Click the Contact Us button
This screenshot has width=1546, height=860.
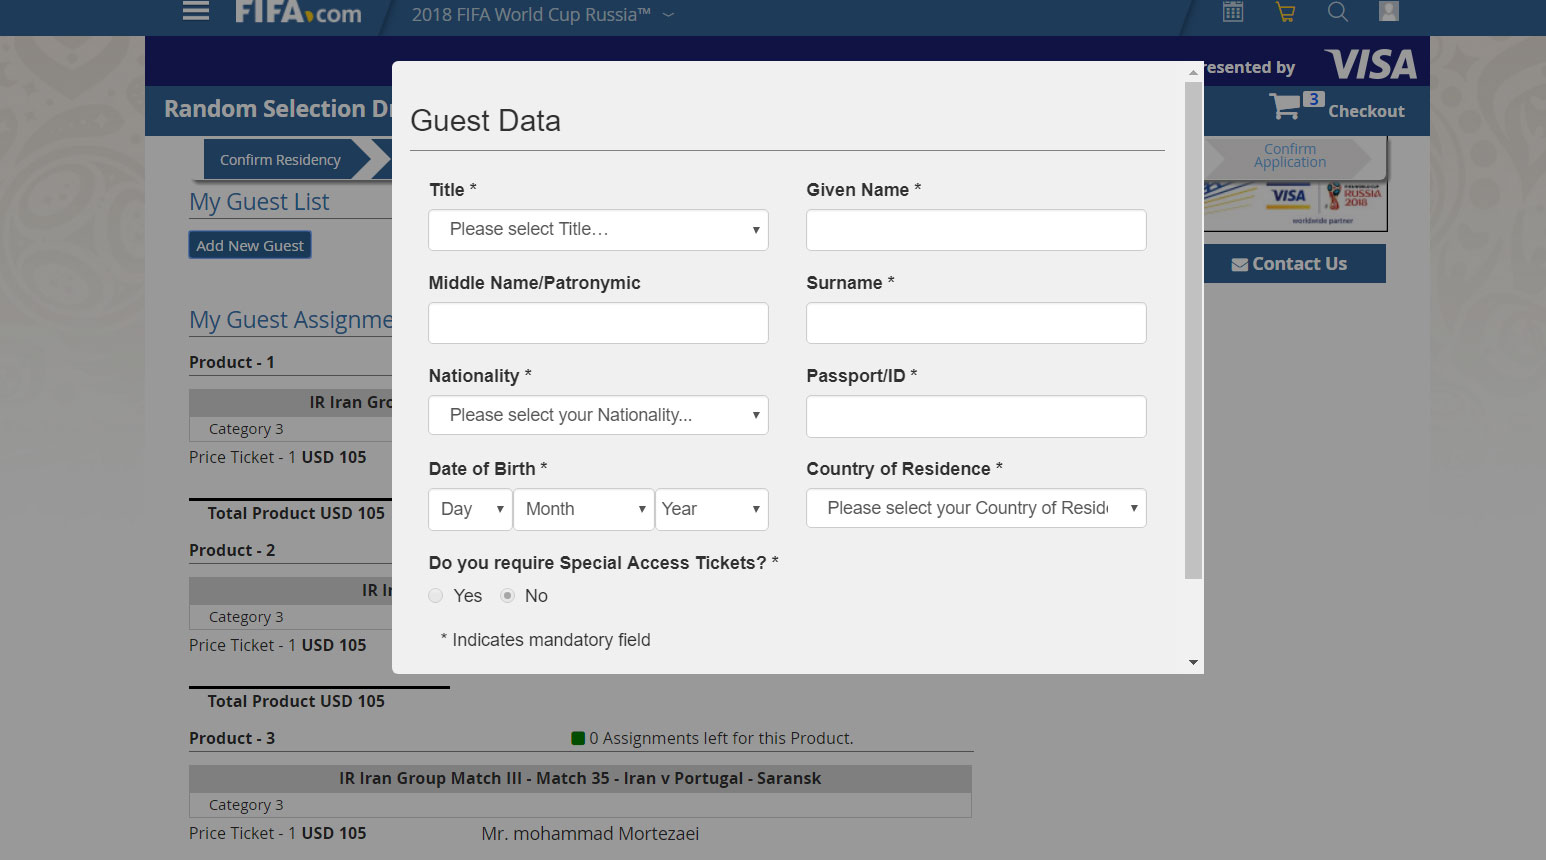(1294, 264)
